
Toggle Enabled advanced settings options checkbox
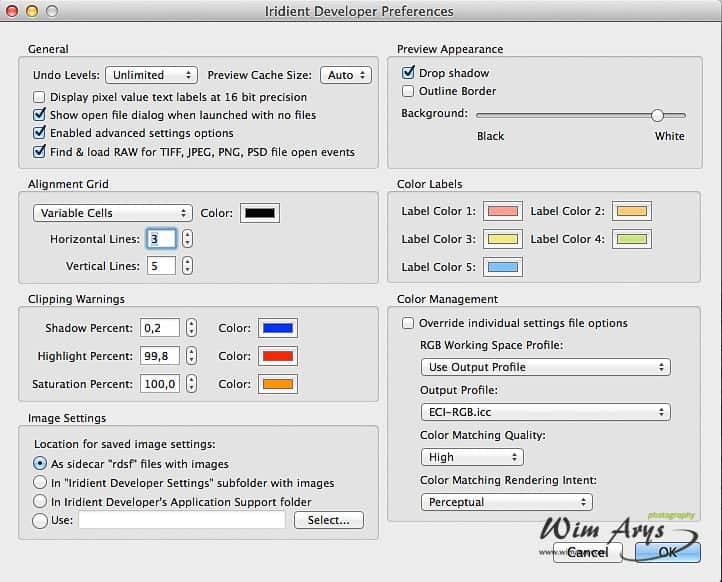39,133
